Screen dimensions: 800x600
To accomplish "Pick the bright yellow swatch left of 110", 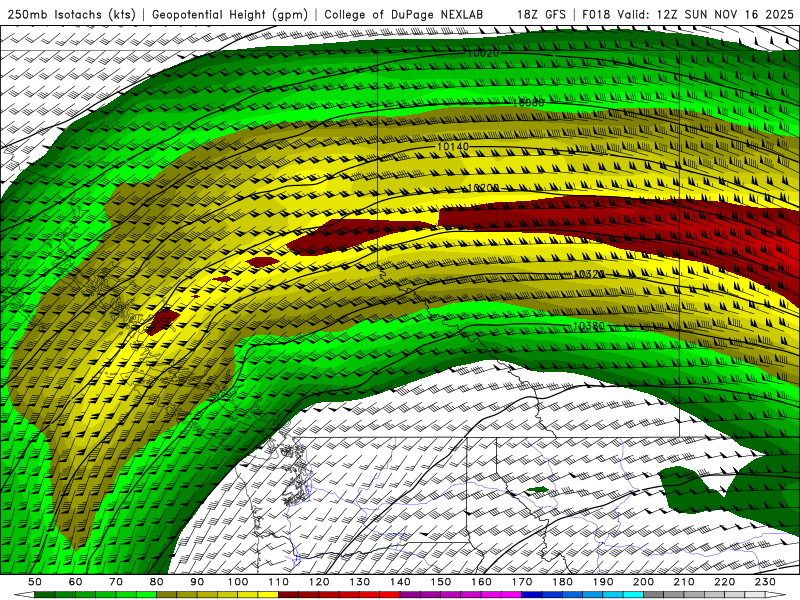I will click(268, 595).
